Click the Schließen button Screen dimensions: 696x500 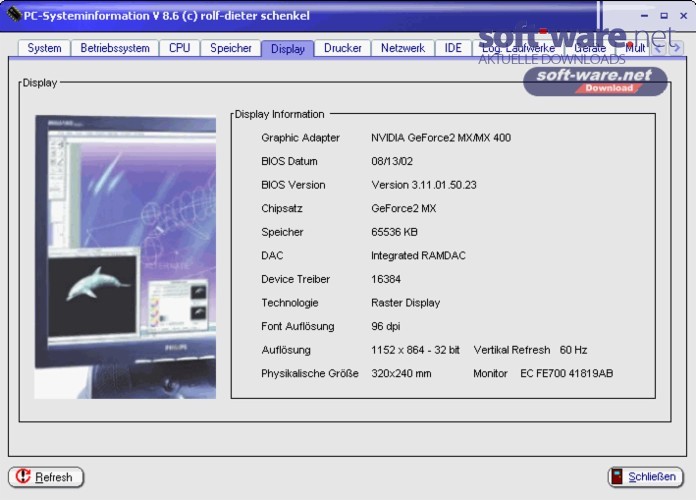click(645, 477)
